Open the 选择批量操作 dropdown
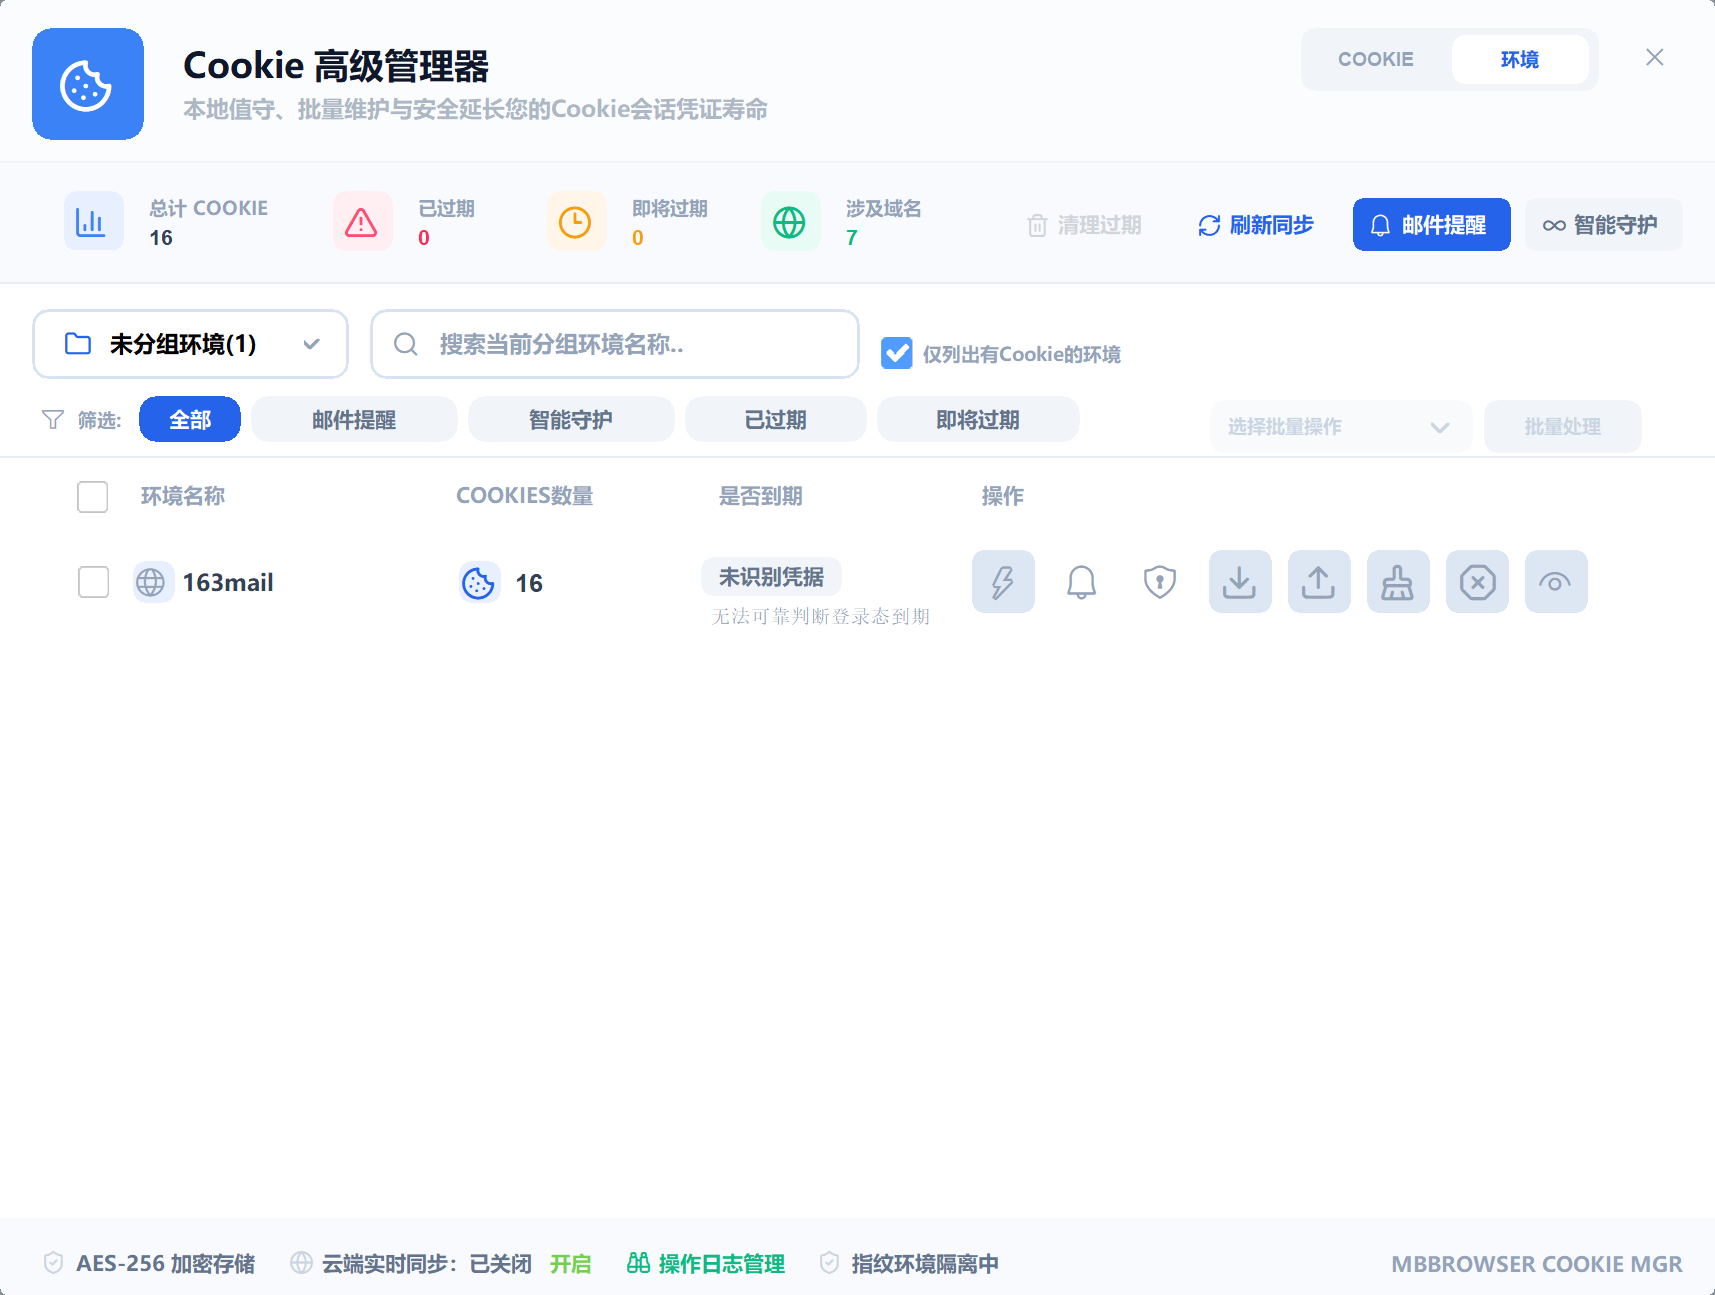Image resolution: width=1715 pixels, height=1295 pixels. point(1340,427)
